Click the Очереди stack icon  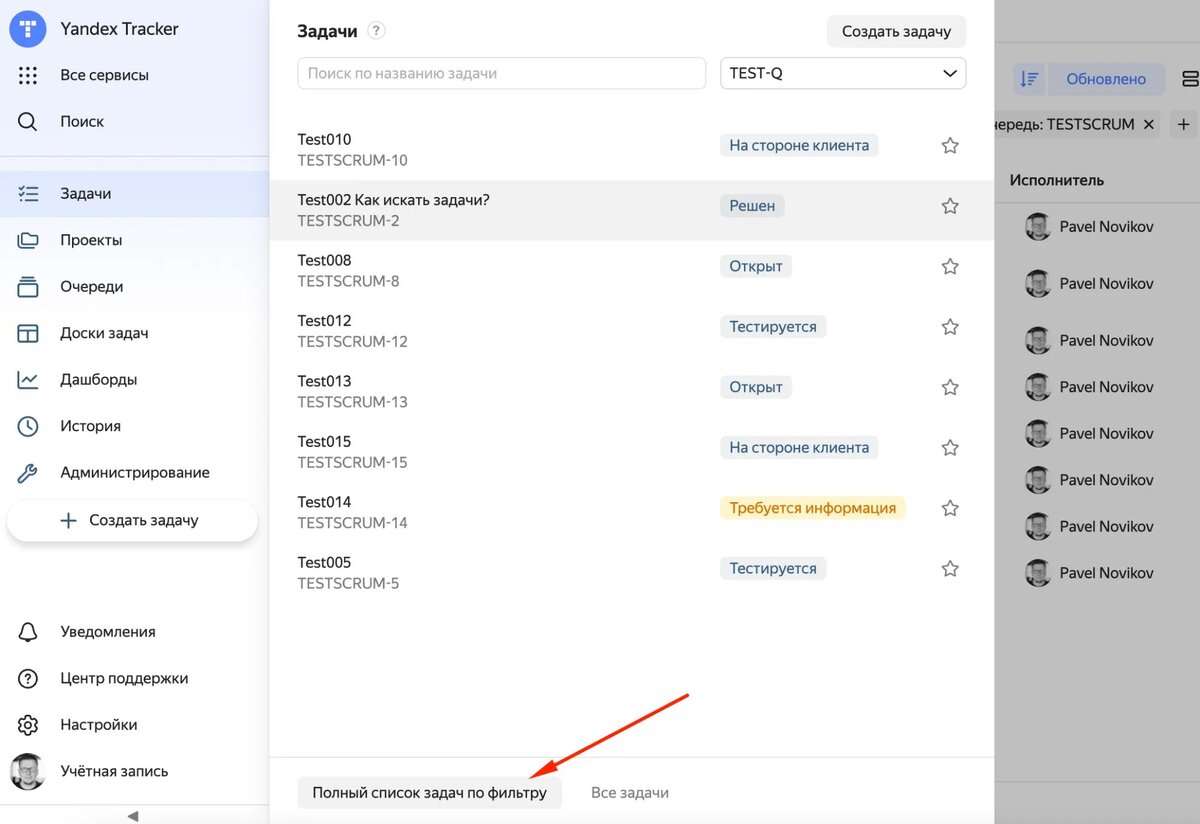(x=28, y=286)
